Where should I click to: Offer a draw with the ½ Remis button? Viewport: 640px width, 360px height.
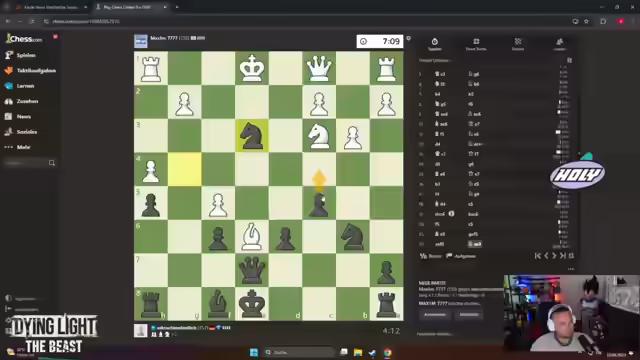coord(431,256)
